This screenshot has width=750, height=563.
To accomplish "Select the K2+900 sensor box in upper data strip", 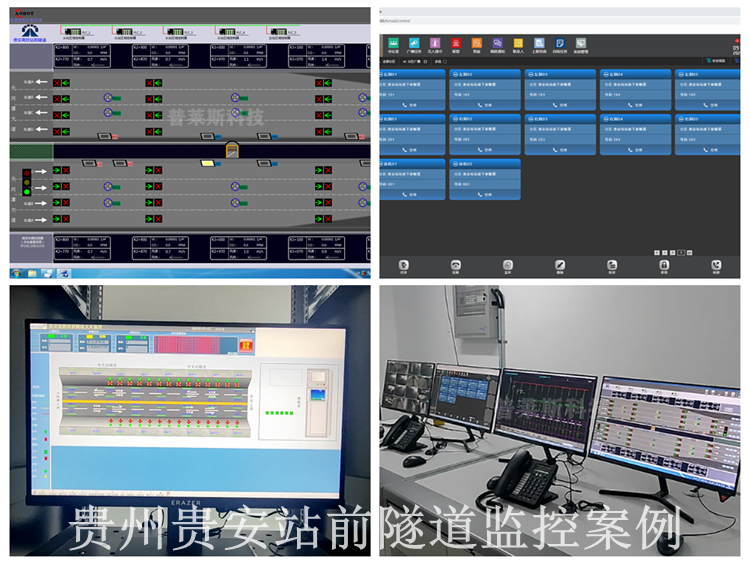I will pyautogui.click(x=160, y=56).
